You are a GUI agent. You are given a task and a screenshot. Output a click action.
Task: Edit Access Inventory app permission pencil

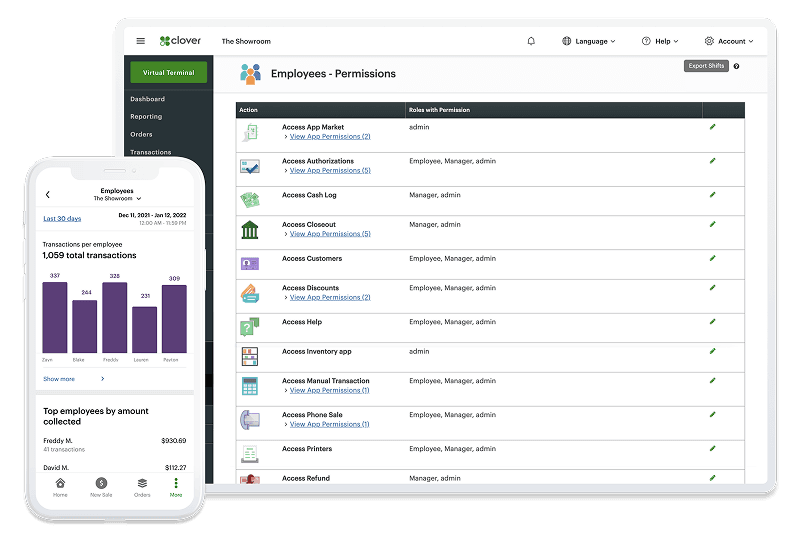pos(712,351)
